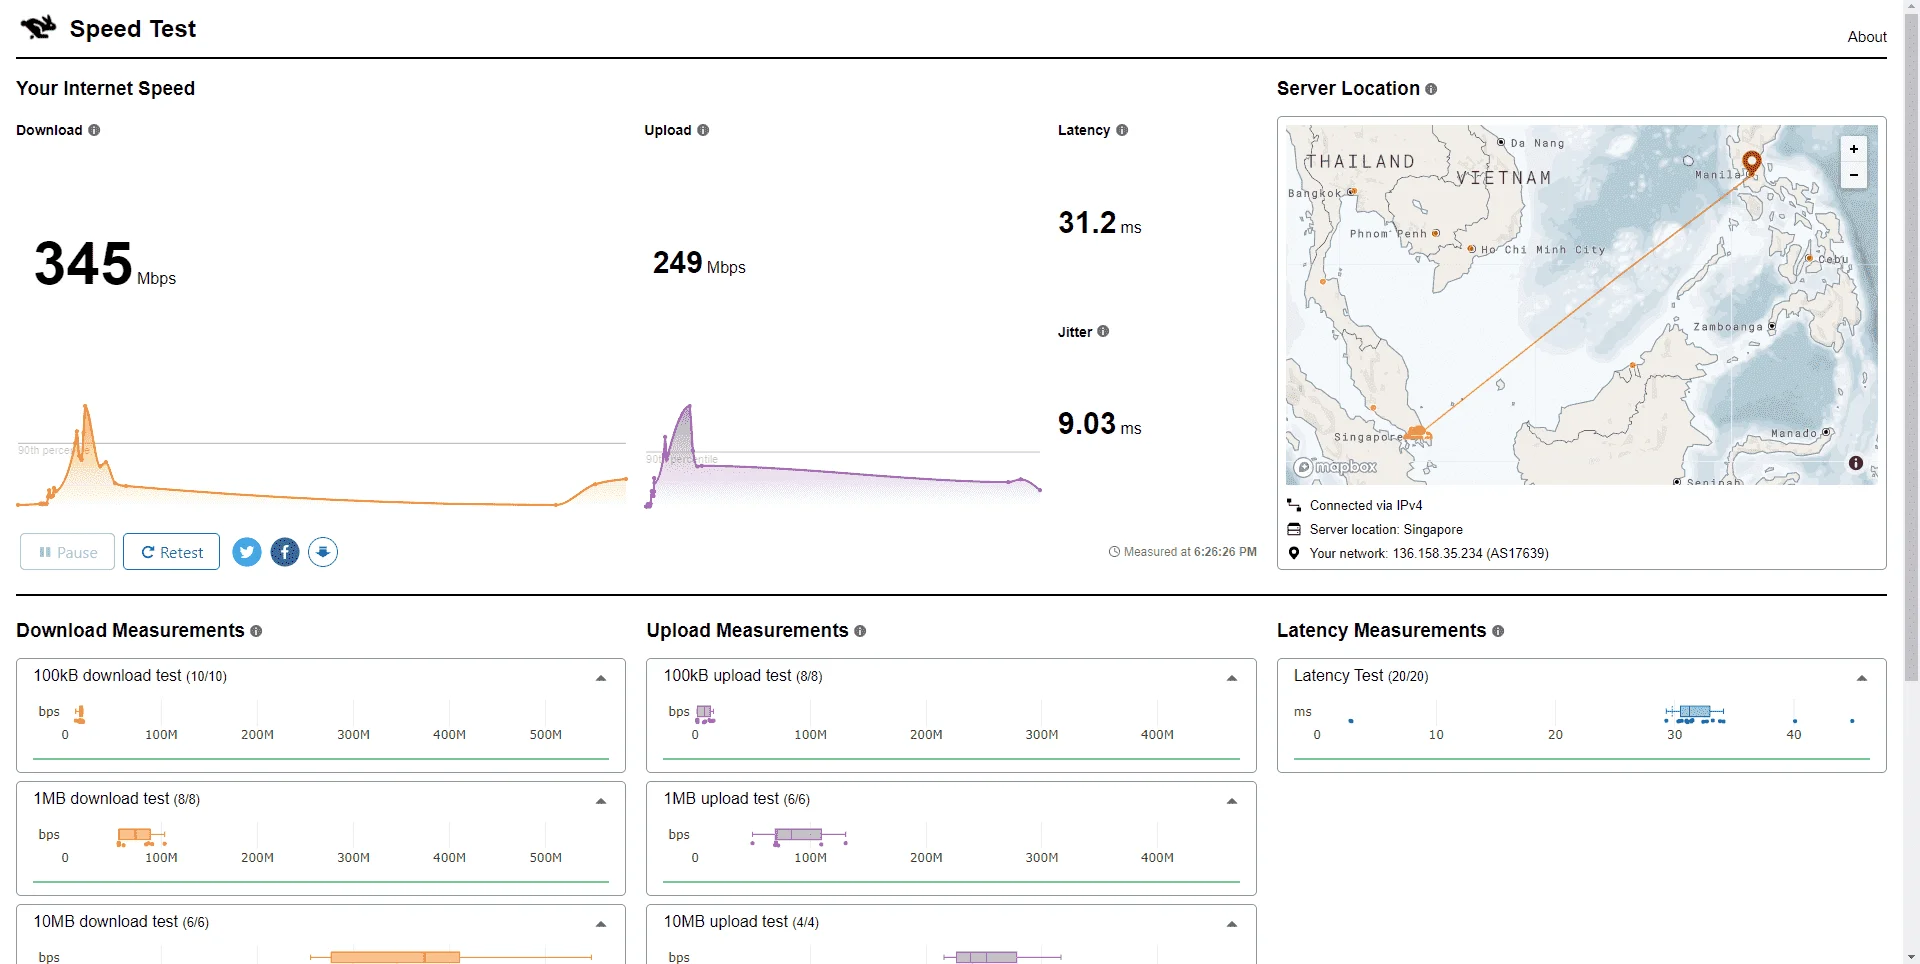Open the About page link
Image resolution: width=1920 pixels, height=964 pixels.
click(x=1867, y=37)
